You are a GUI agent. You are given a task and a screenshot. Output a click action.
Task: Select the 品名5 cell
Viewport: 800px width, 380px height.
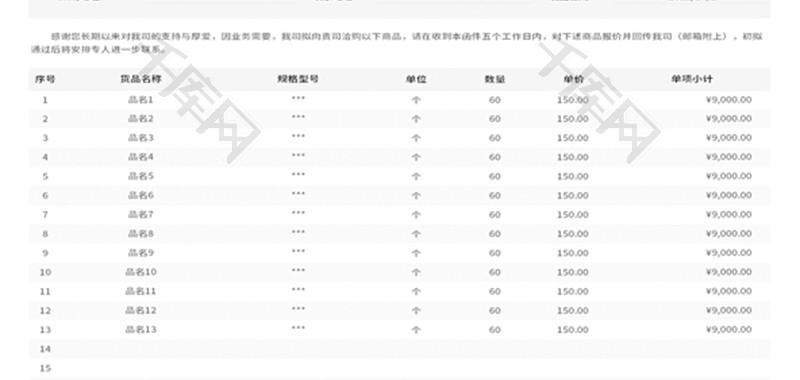(x=141, y=176)
